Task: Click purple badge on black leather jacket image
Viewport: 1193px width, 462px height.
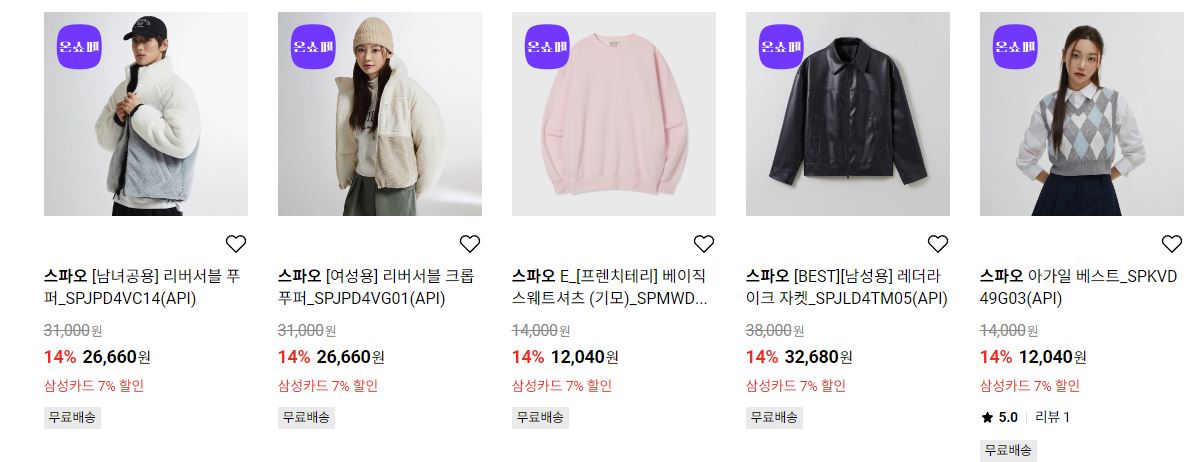Action: pos(781,46)
